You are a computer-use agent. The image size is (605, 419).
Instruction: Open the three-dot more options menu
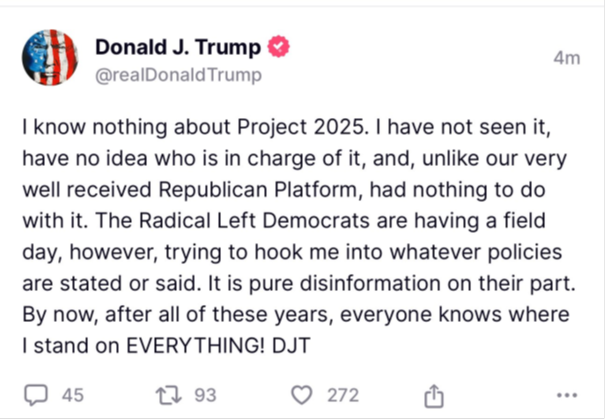[x=567, y=395]
